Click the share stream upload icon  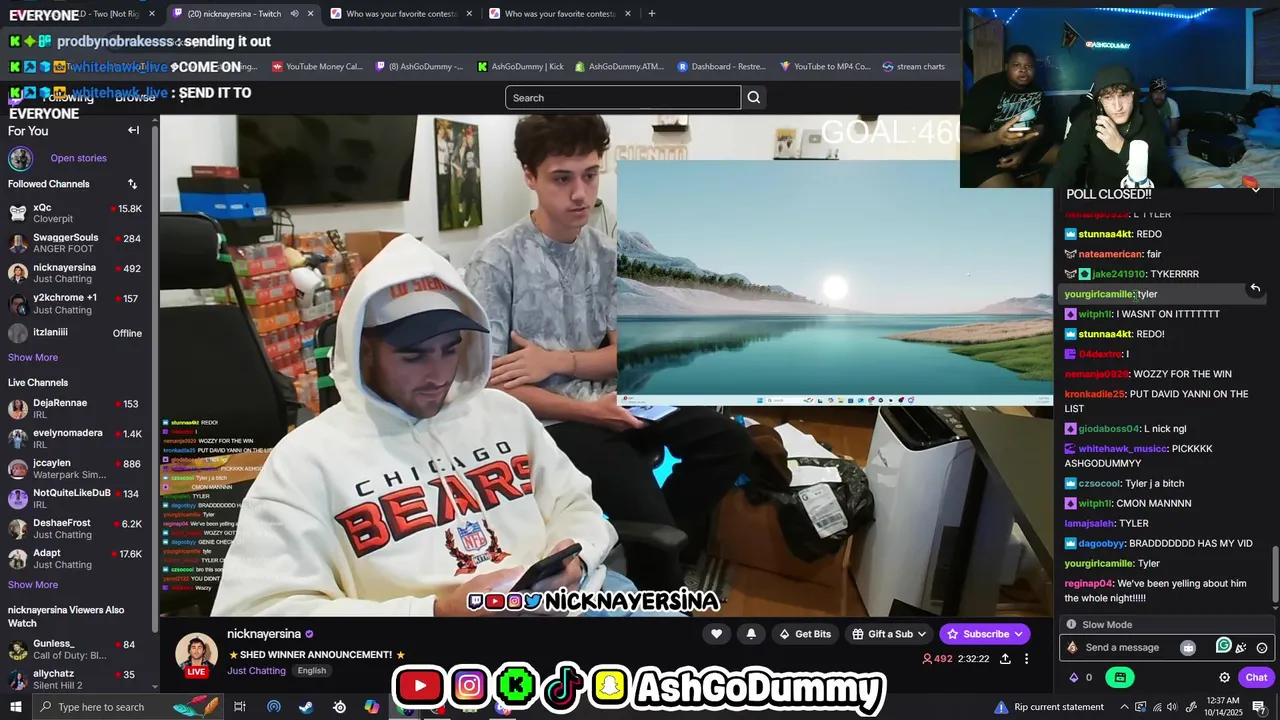(1005, 659)
